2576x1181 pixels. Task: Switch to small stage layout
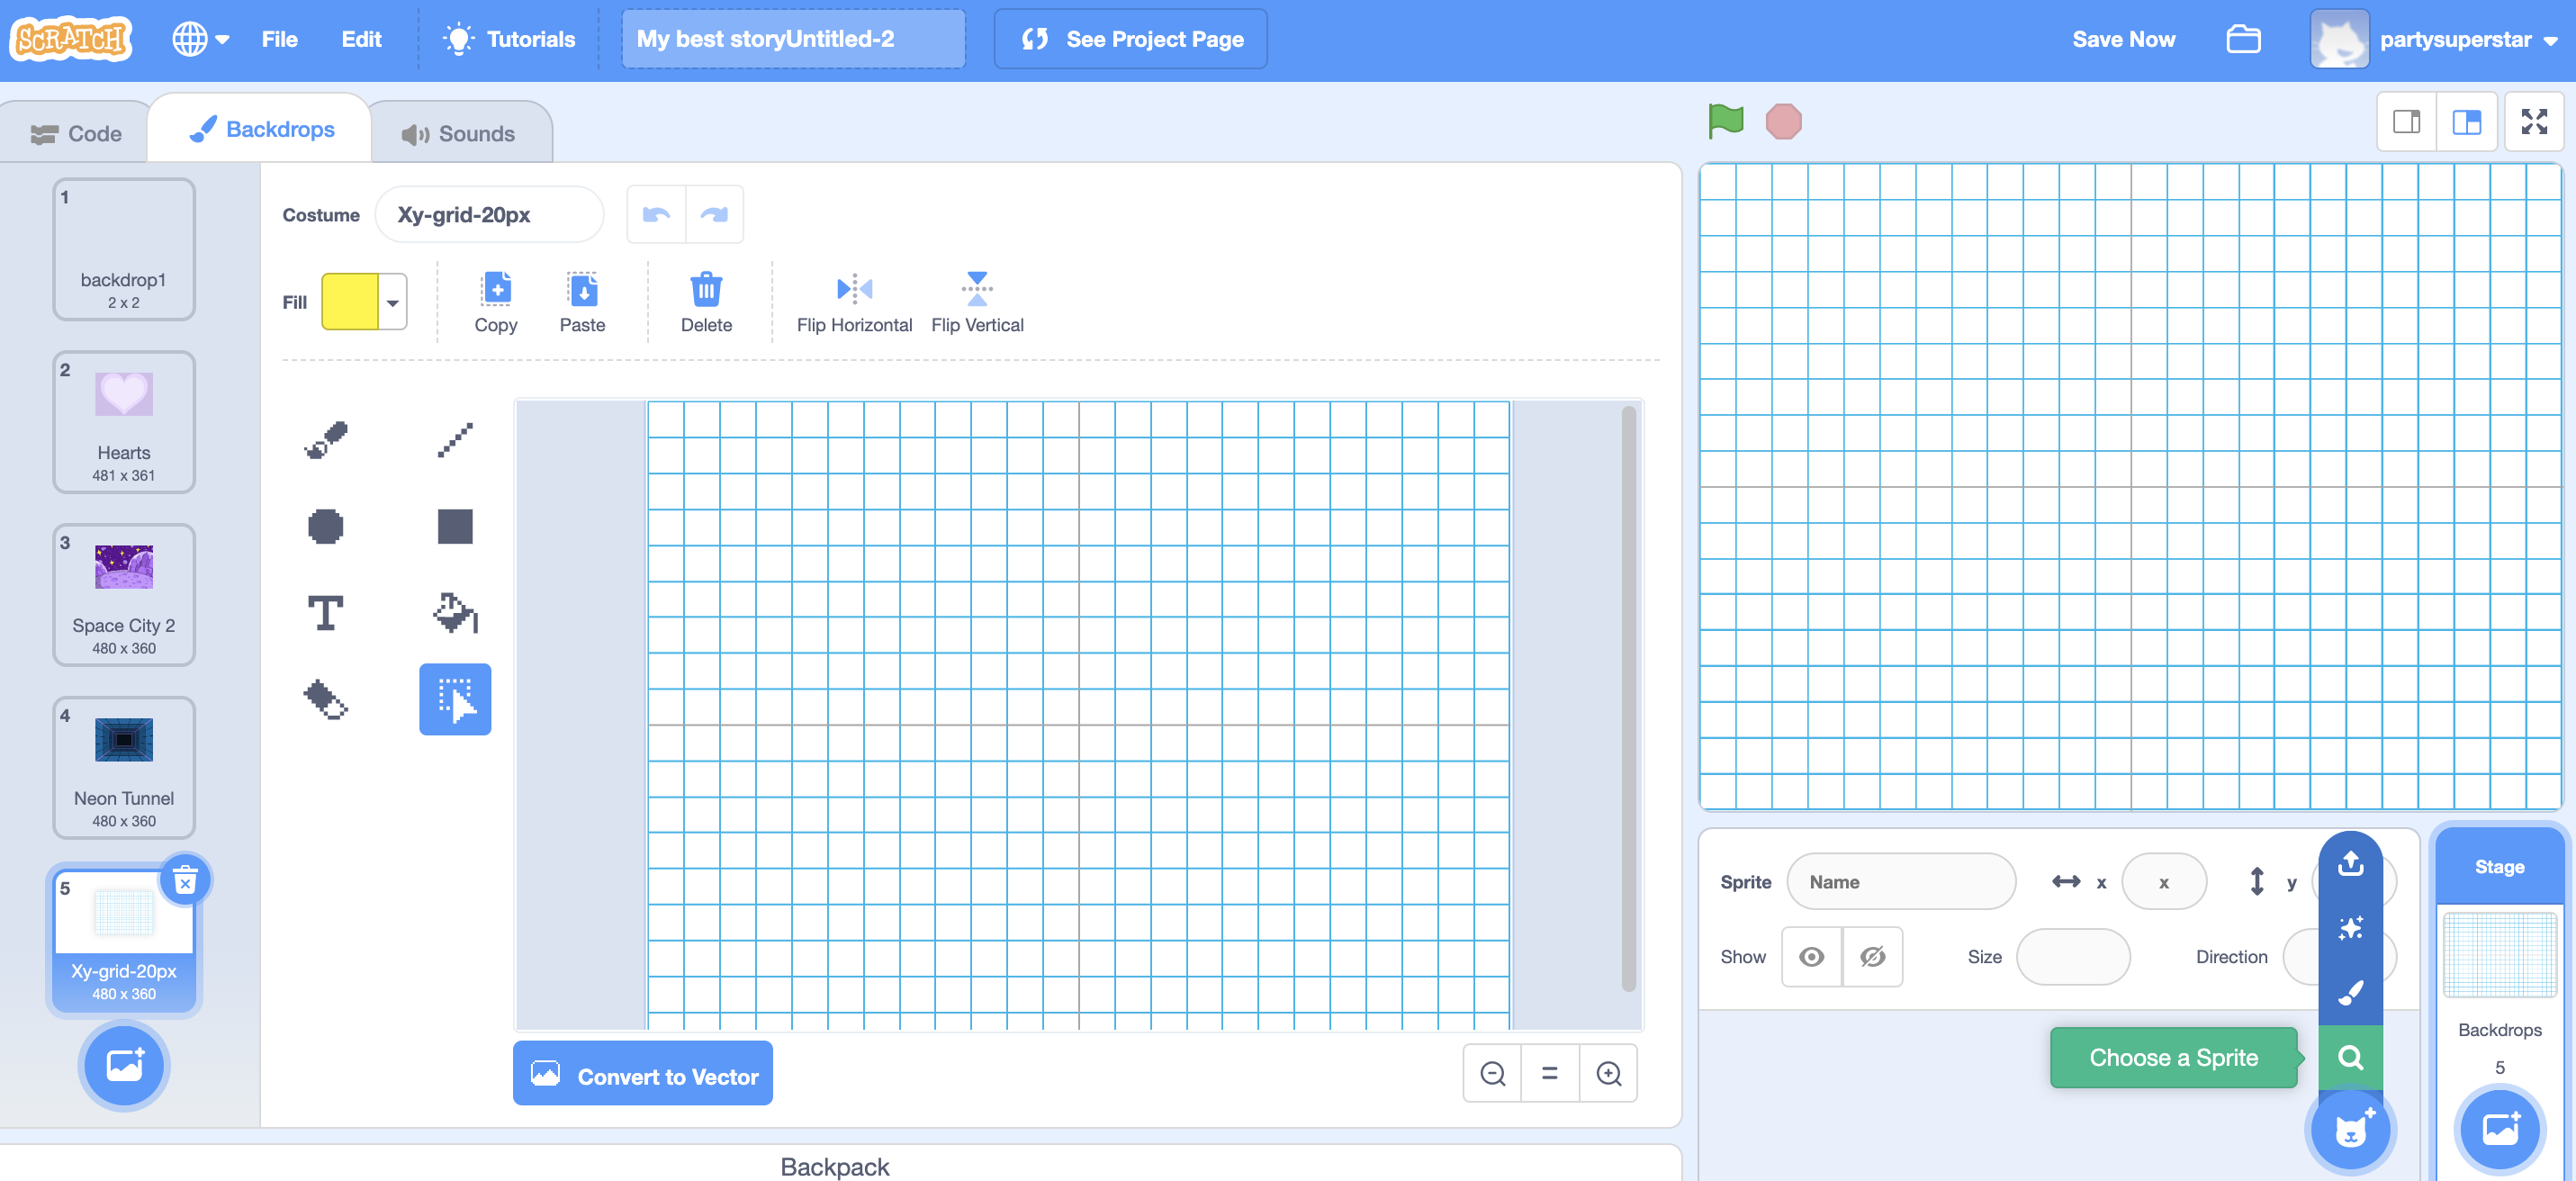click(2406, 122)
